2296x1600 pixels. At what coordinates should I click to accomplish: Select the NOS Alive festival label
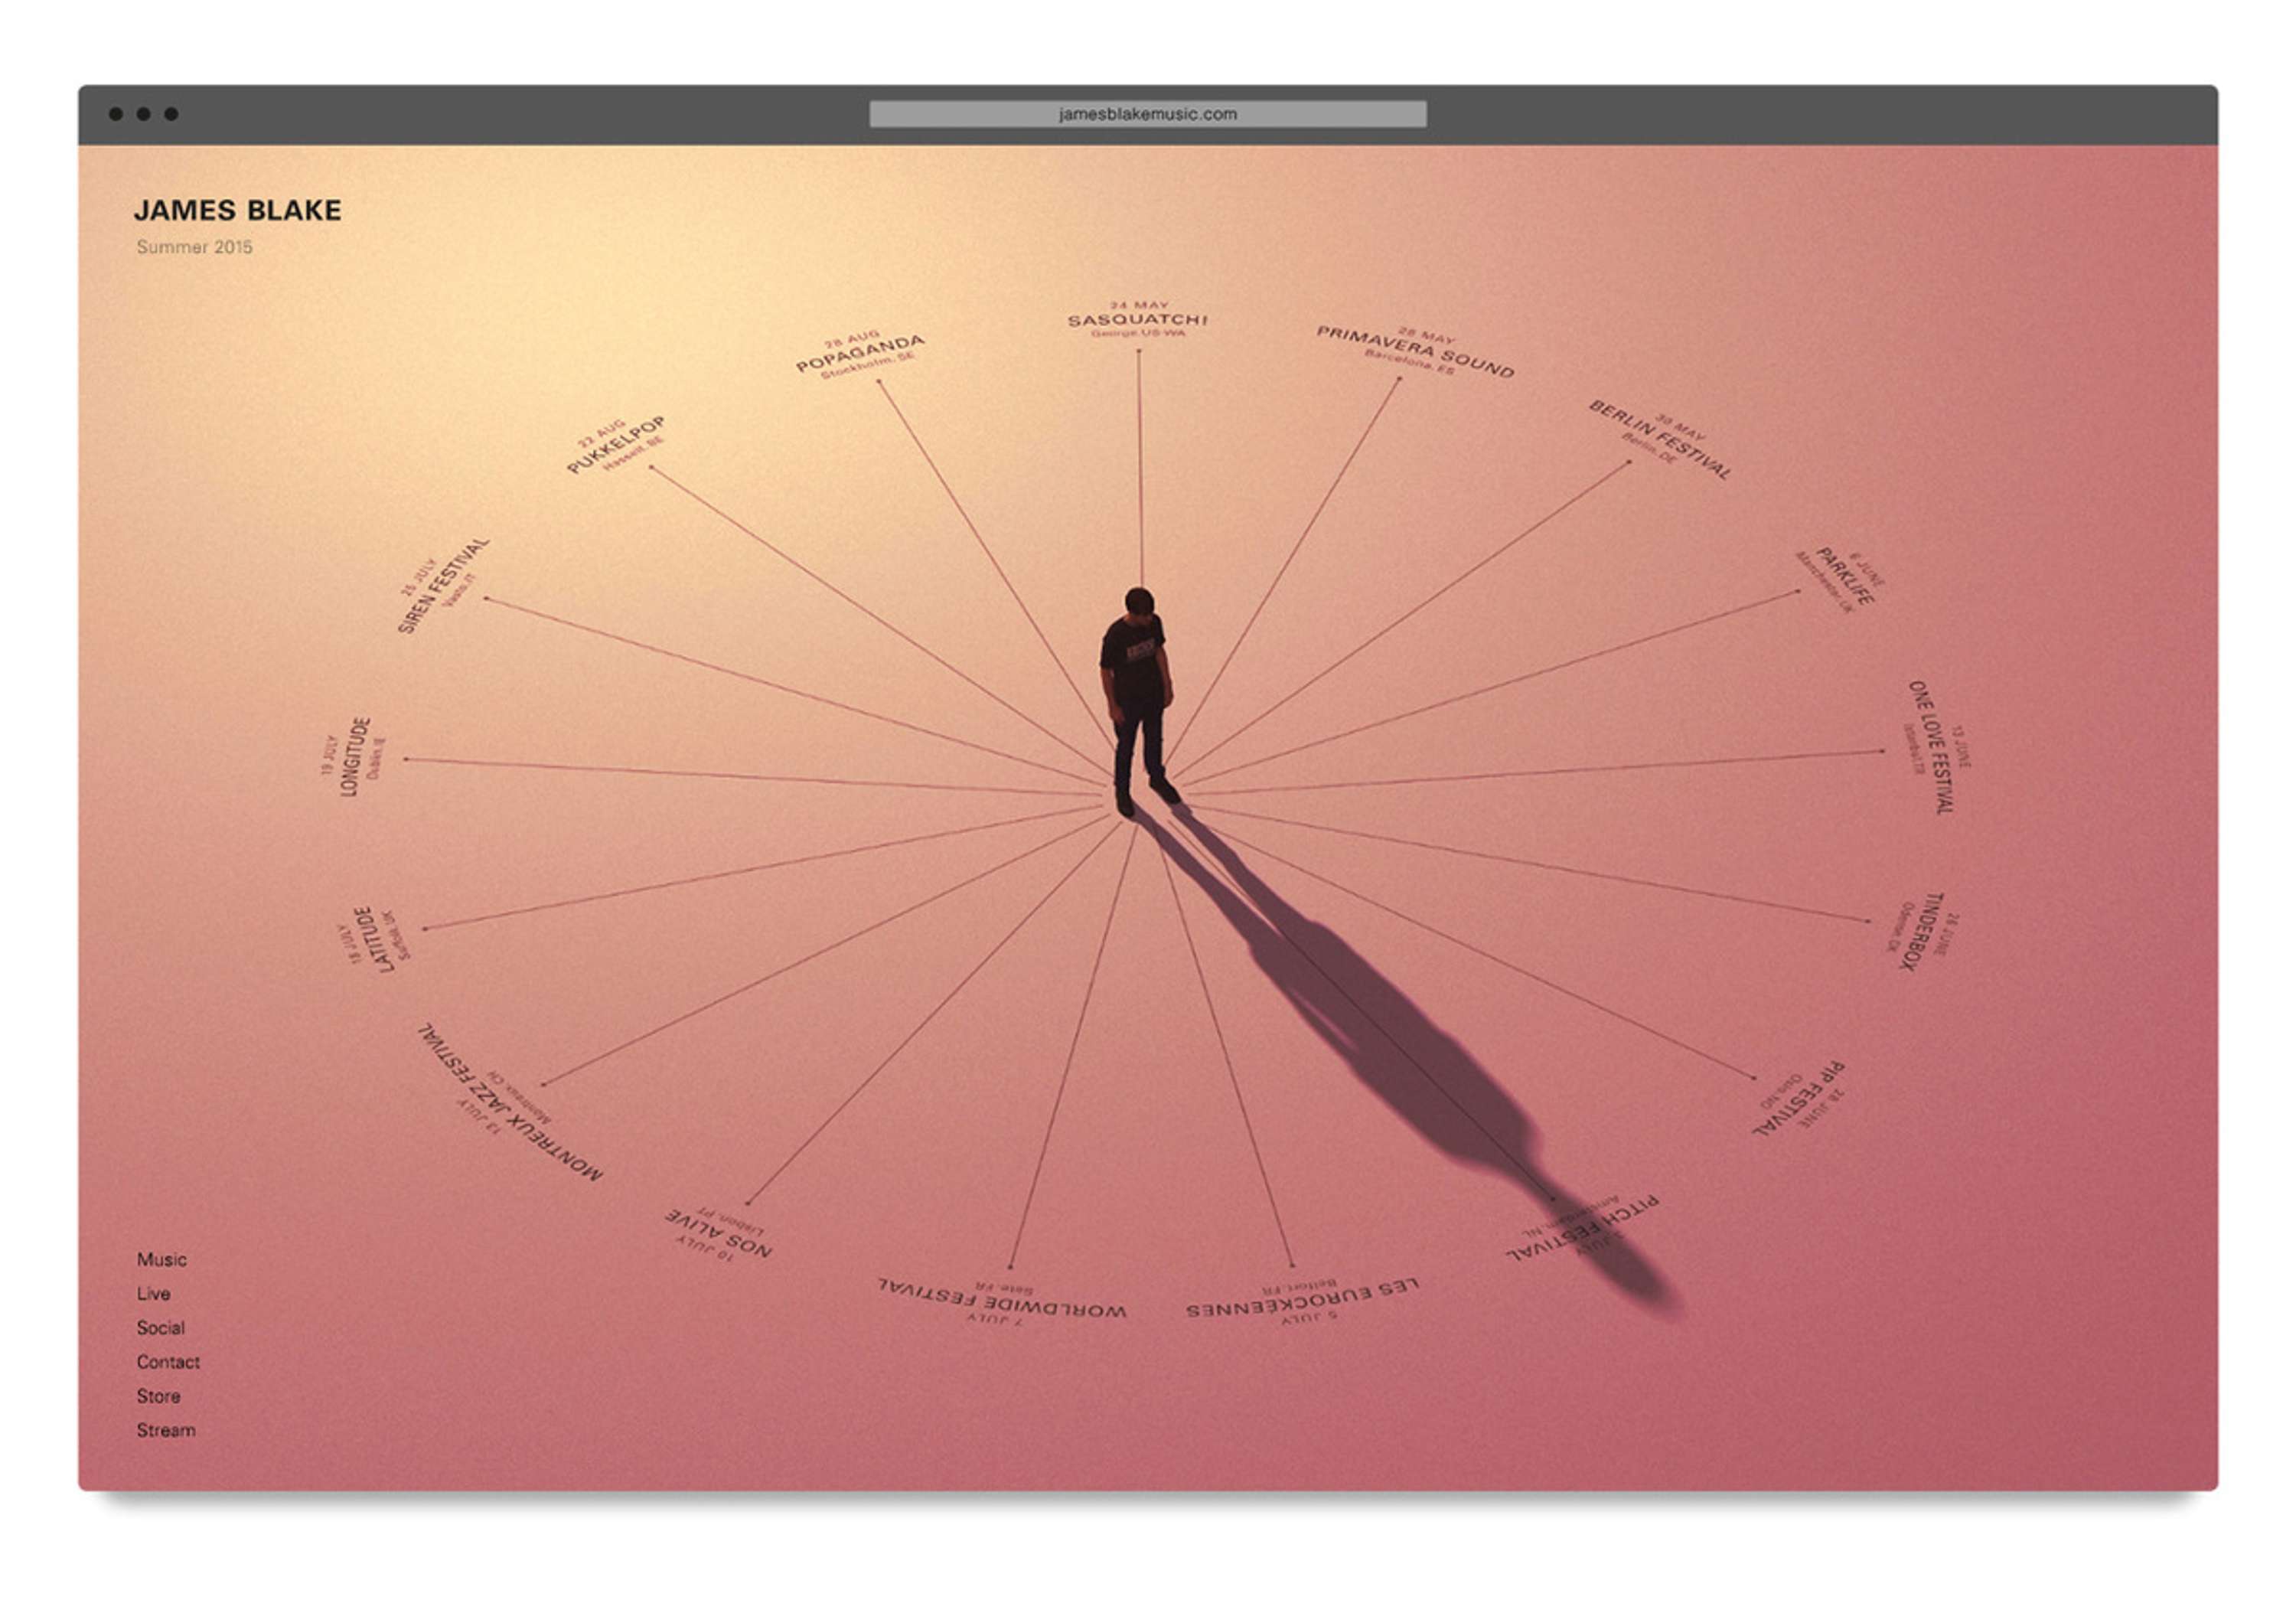(718, 1234)
